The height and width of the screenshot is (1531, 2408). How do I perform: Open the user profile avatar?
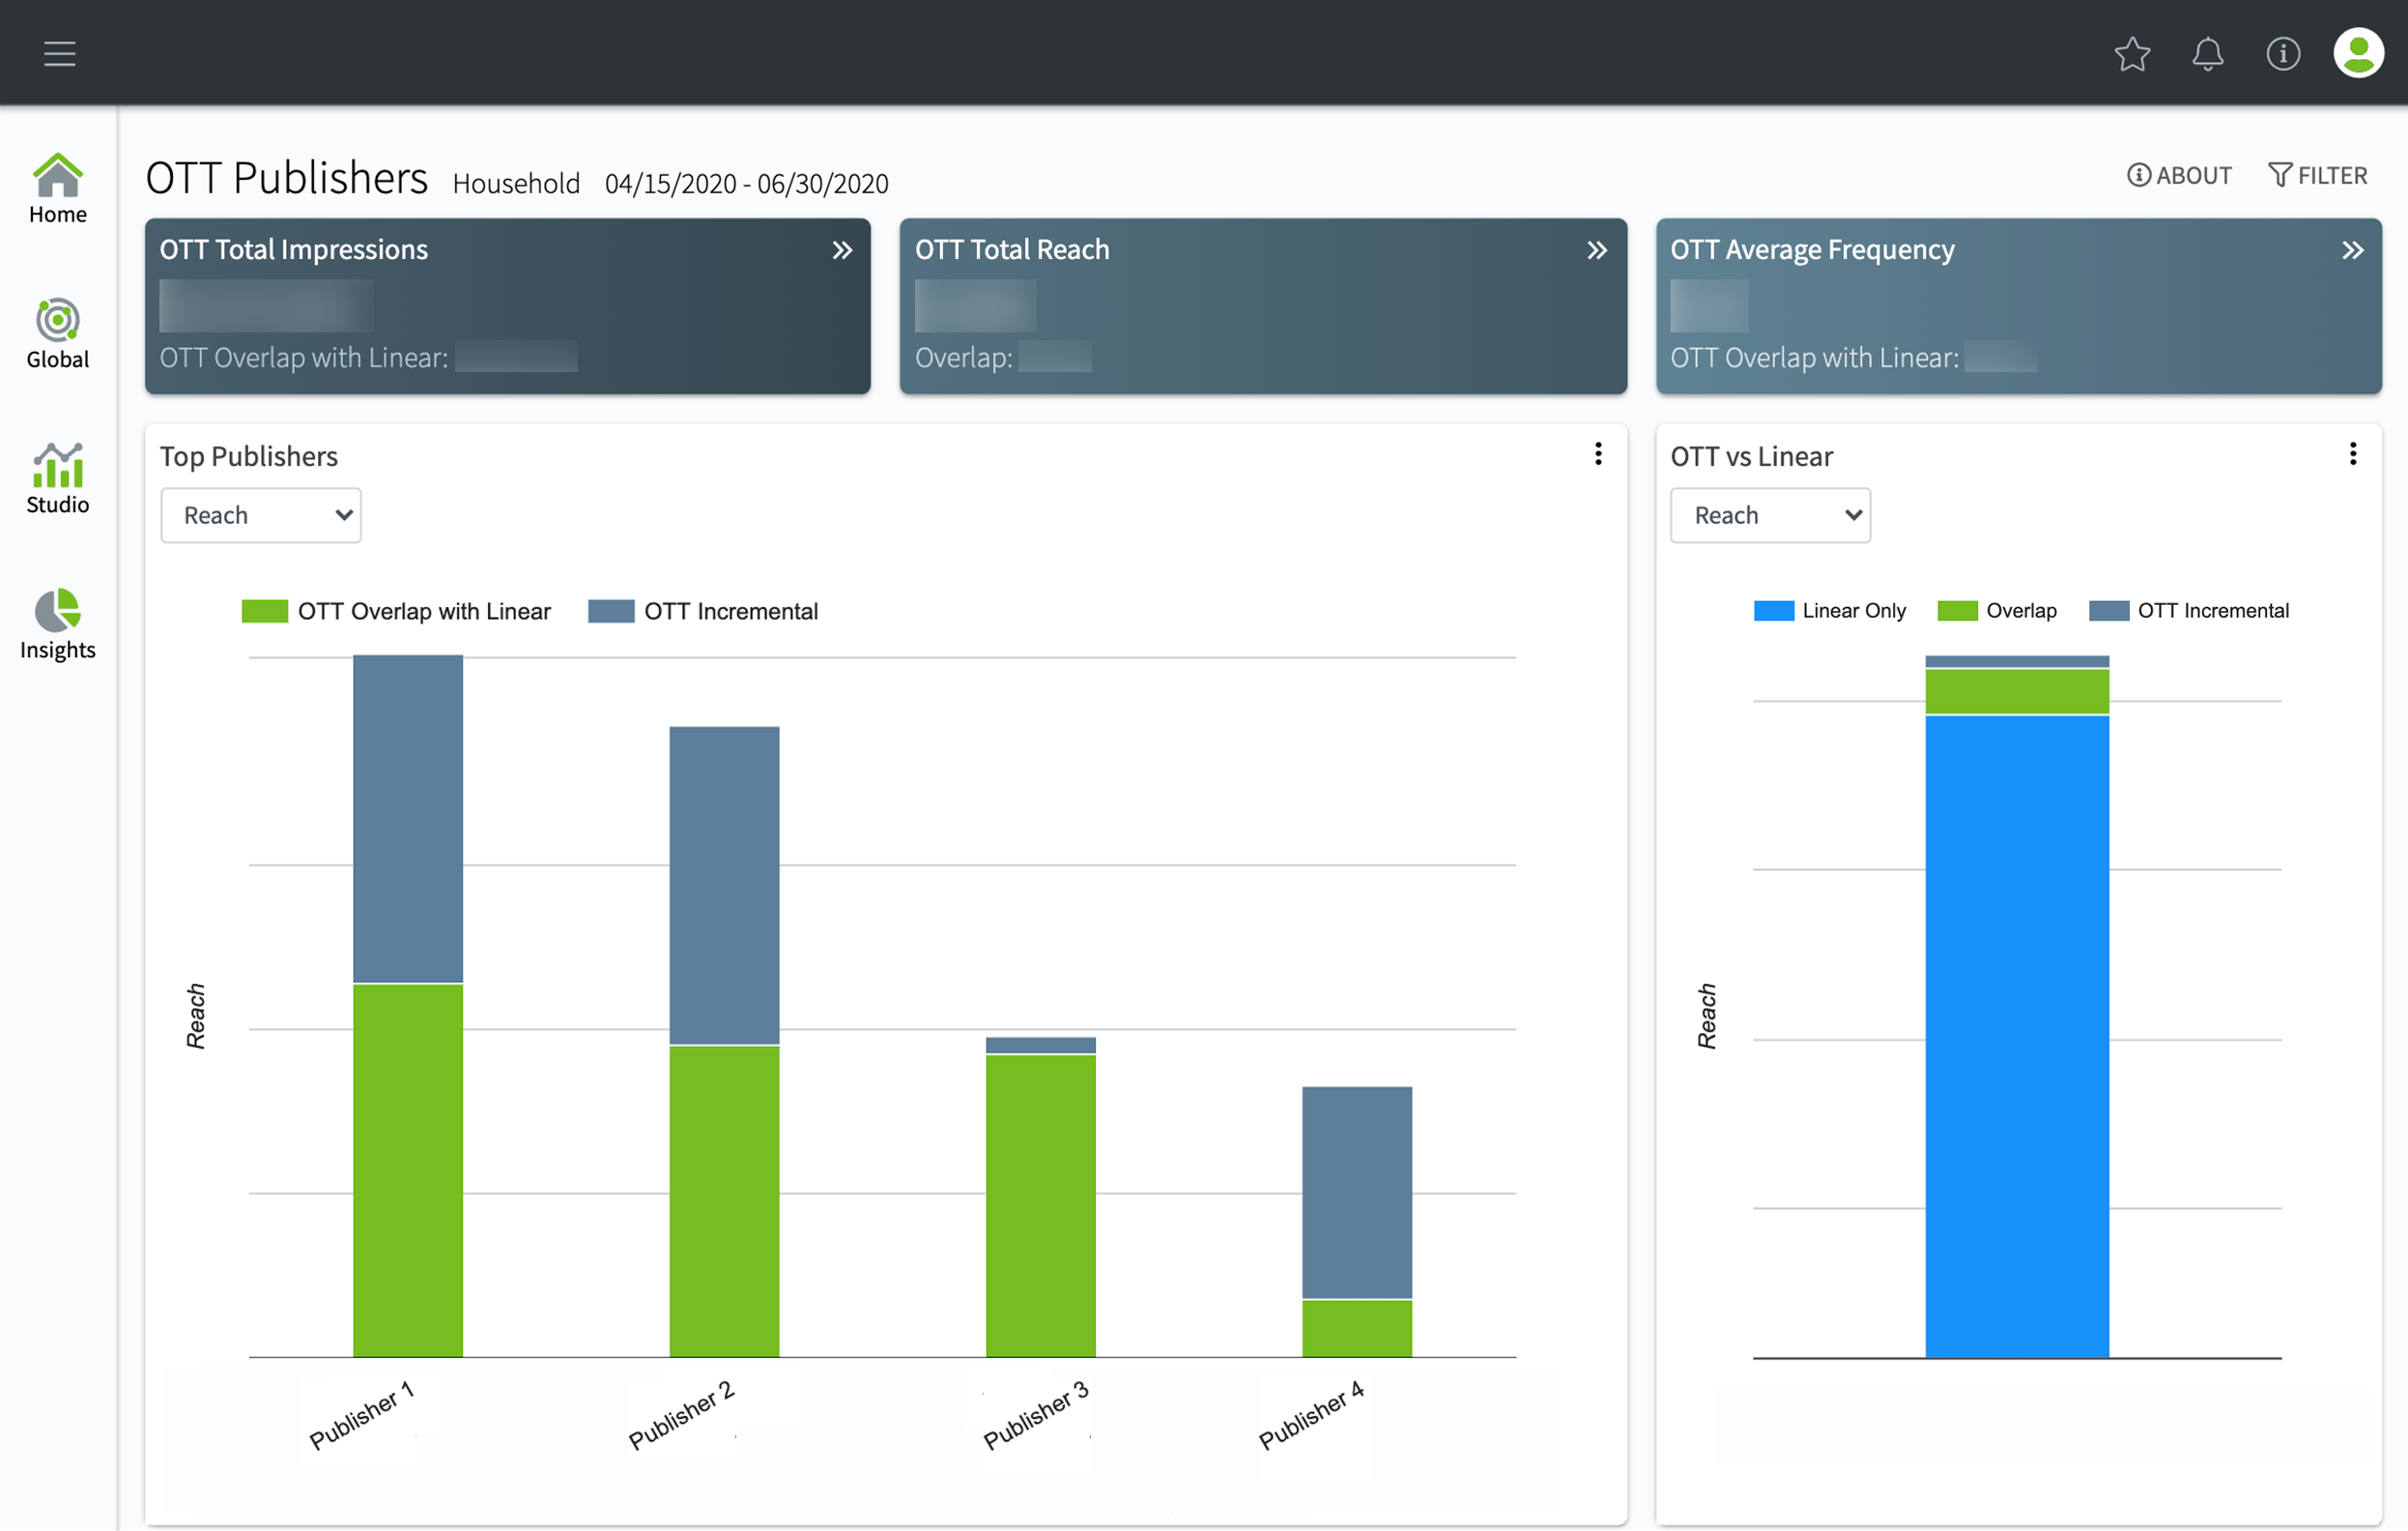pyautogui.click(x=2358, y=53)
